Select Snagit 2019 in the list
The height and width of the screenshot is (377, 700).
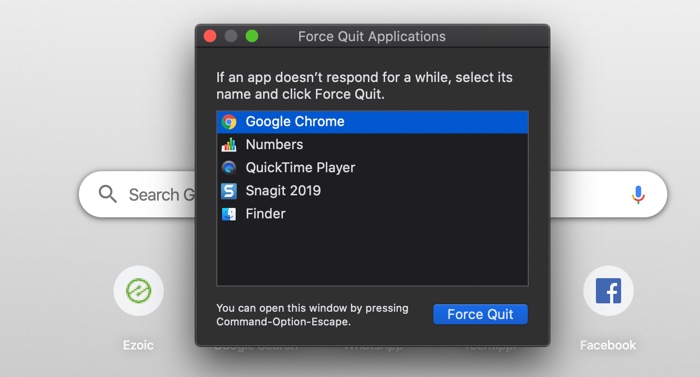372,191
